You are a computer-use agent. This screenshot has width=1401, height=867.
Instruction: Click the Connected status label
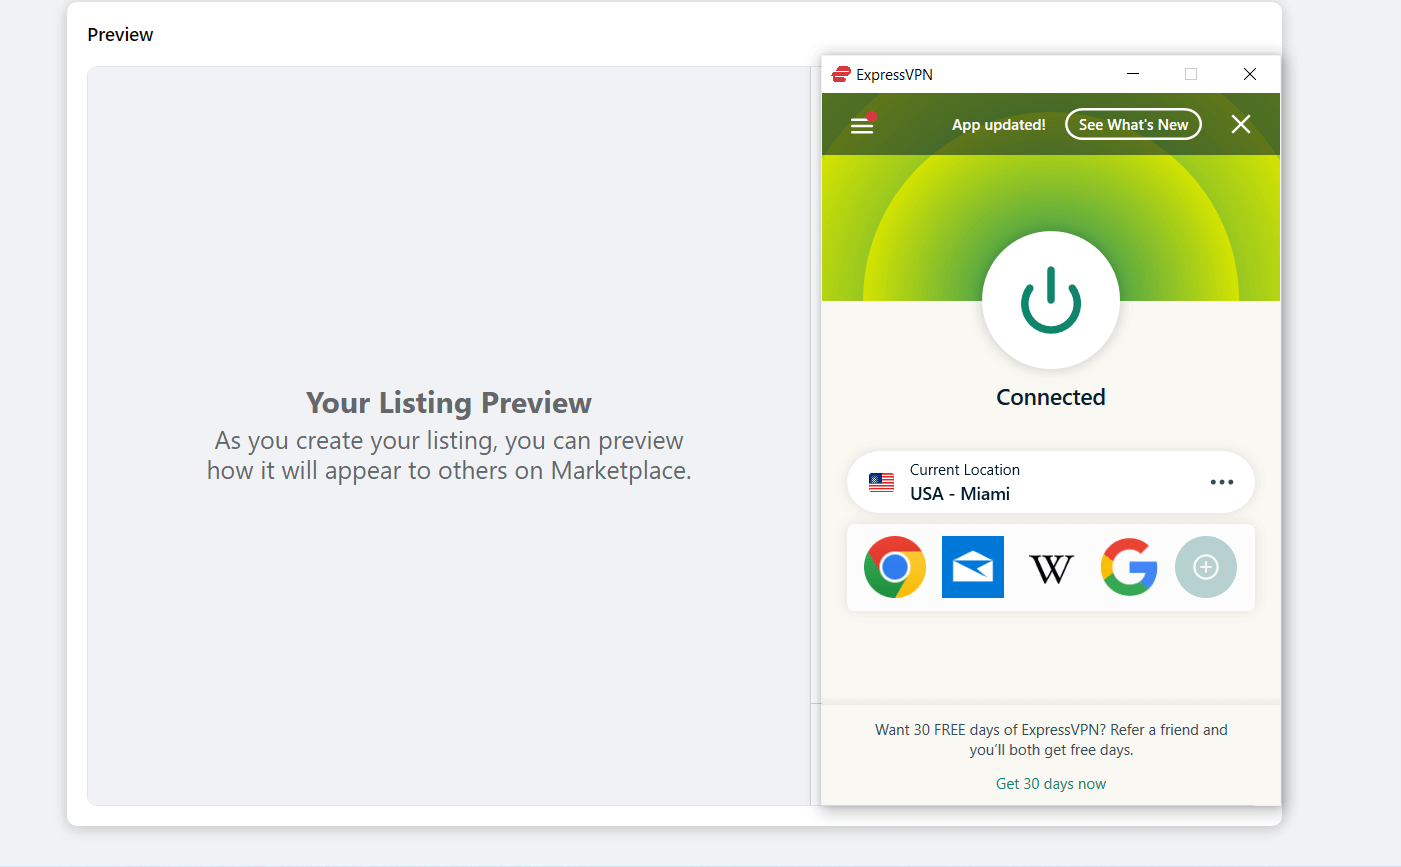pos(1050,396)
